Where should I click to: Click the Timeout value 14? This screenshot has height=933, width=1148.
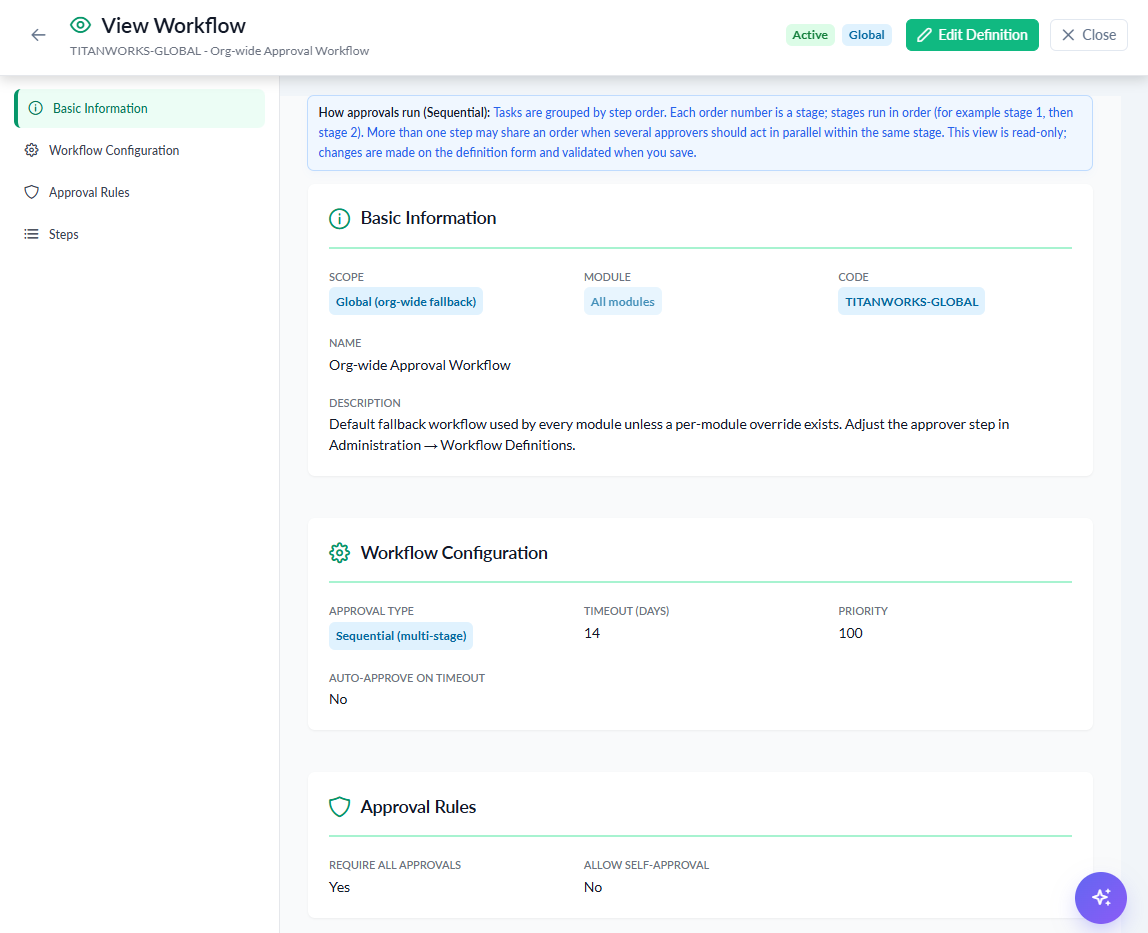[592, 633]
